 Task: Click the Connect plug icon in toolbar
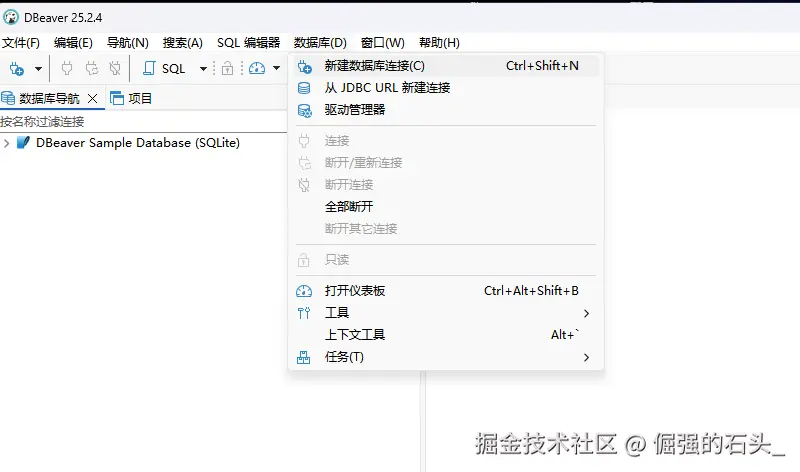[x=67, y=68]
